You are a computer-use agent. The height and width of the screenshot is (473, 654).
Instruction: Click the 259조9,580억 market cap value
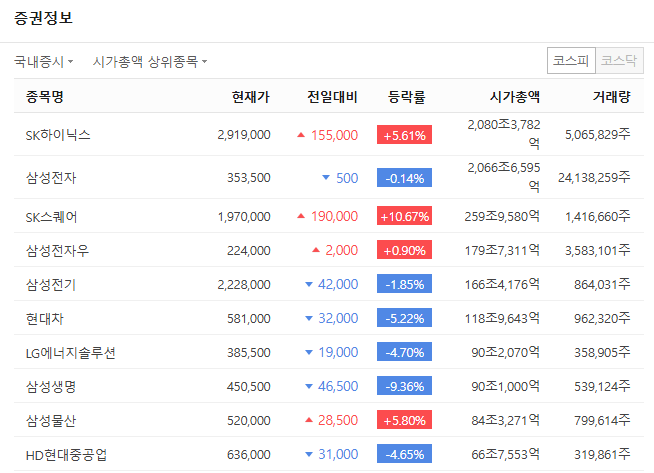502,216
